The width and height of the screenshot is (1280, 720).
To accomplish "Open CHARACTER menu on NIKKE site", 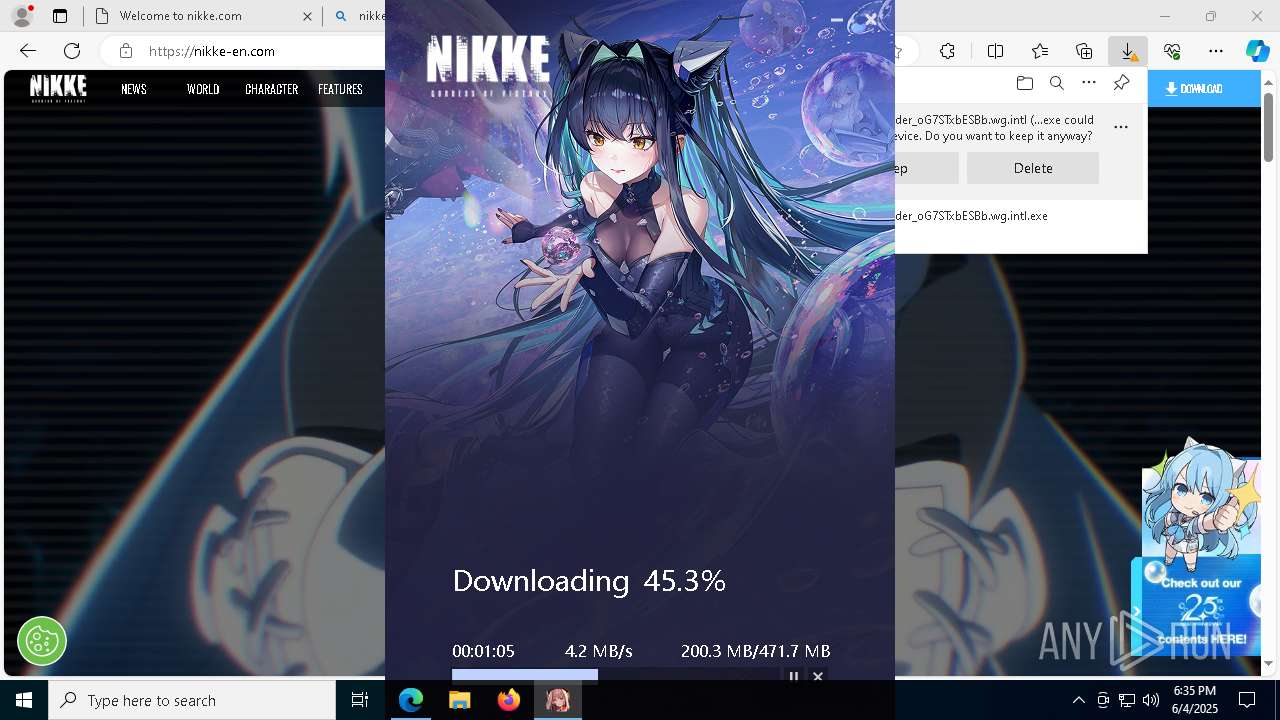I will coord(272,89).
